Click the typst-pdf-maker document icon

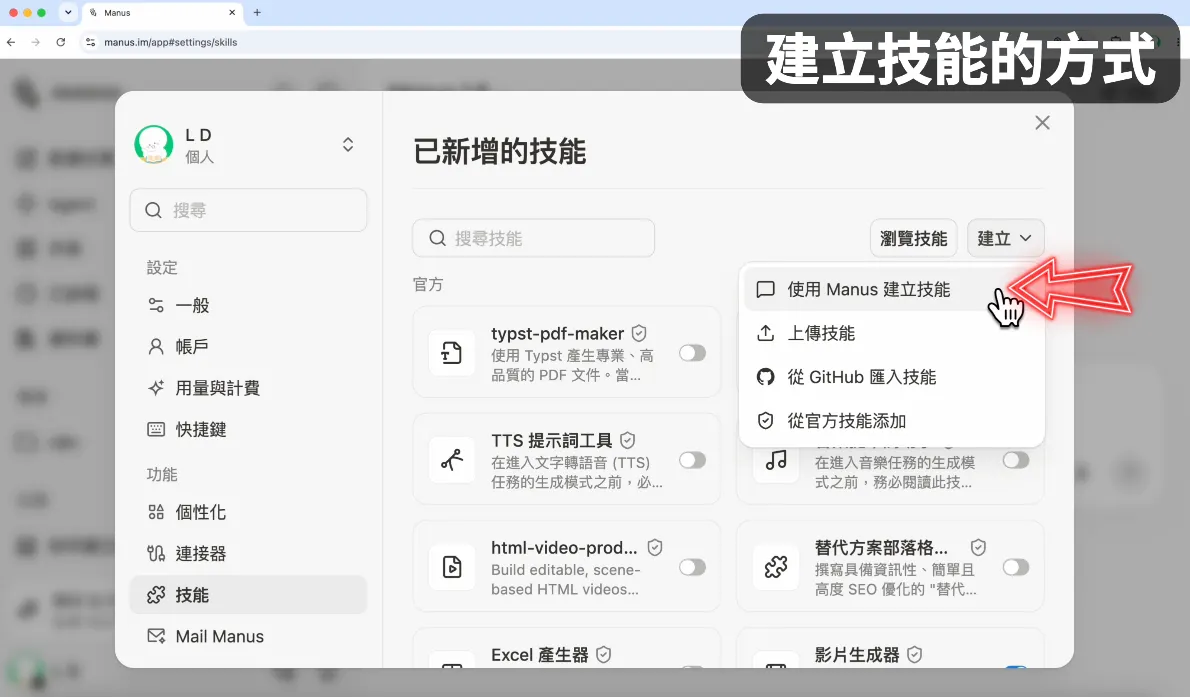[452, 353]
